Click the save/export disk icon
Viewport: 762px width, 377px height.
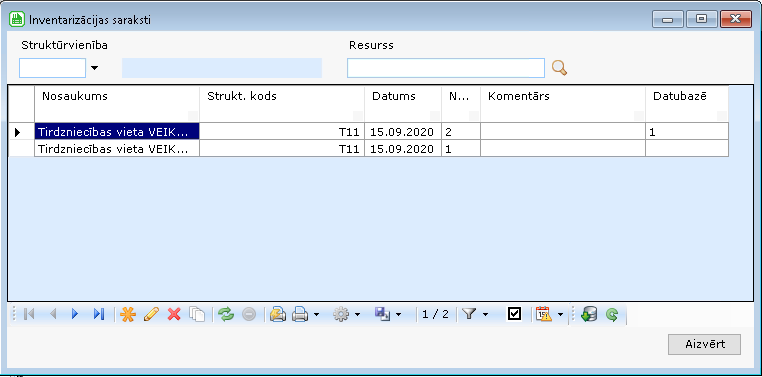pyautogui.click(x=381, y=315)
